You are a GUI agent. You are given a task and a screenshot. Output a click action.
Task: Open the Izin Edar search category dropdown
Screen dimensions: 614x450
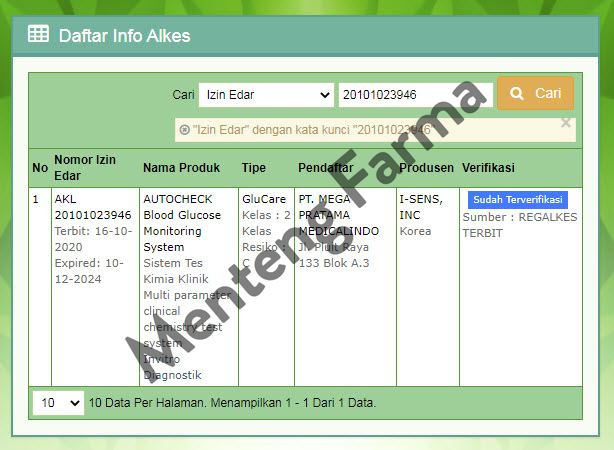(266, 95)
